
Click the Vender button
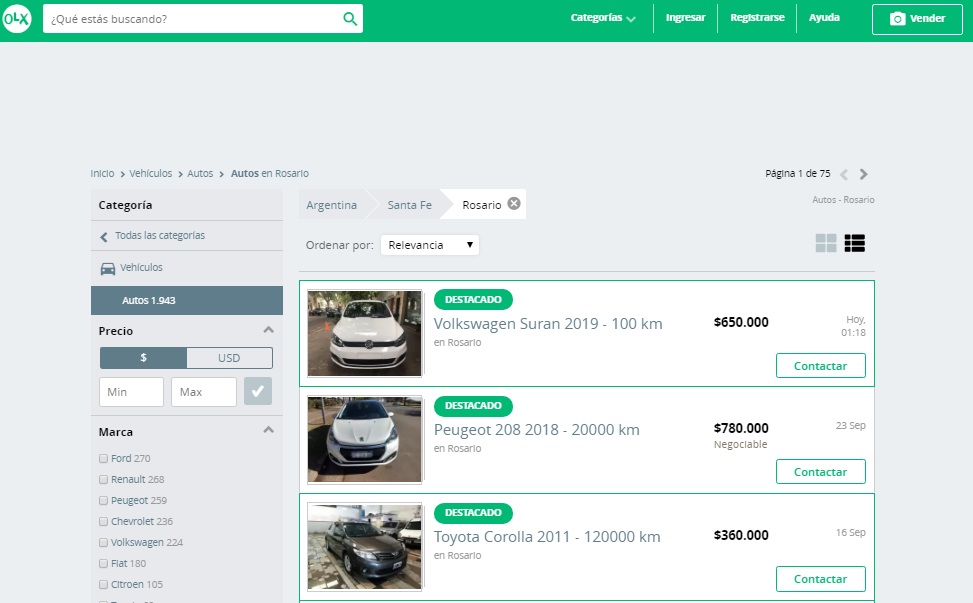(x=917, y=19)
